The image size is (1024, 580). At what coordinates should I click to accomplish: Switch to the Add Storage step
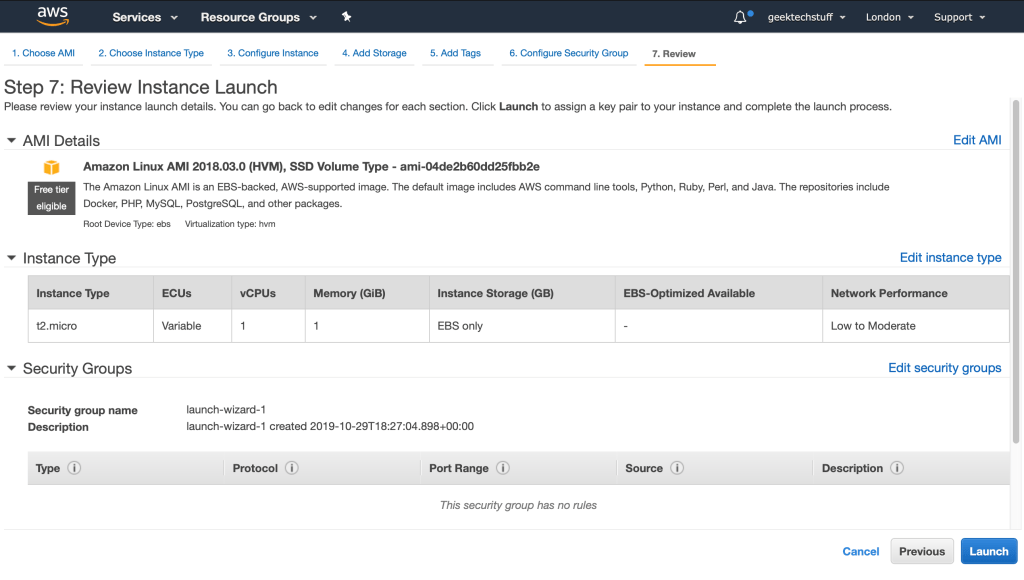coord(374,53)
